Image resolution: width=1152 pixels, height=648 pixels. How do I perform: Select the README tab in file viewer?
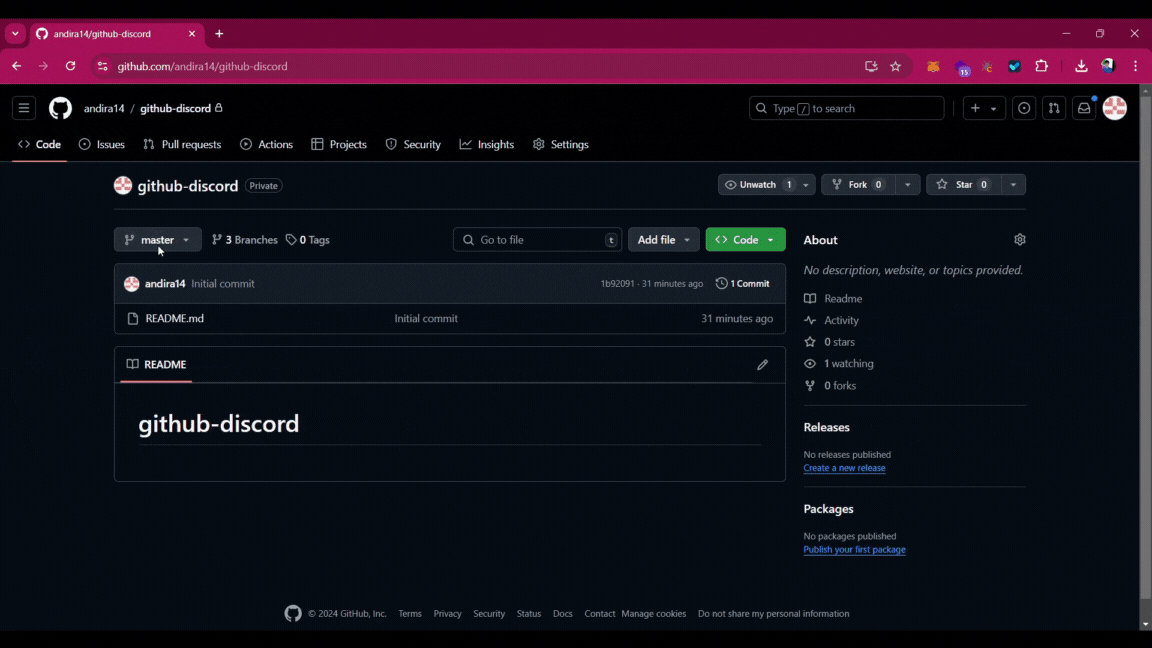156,364
